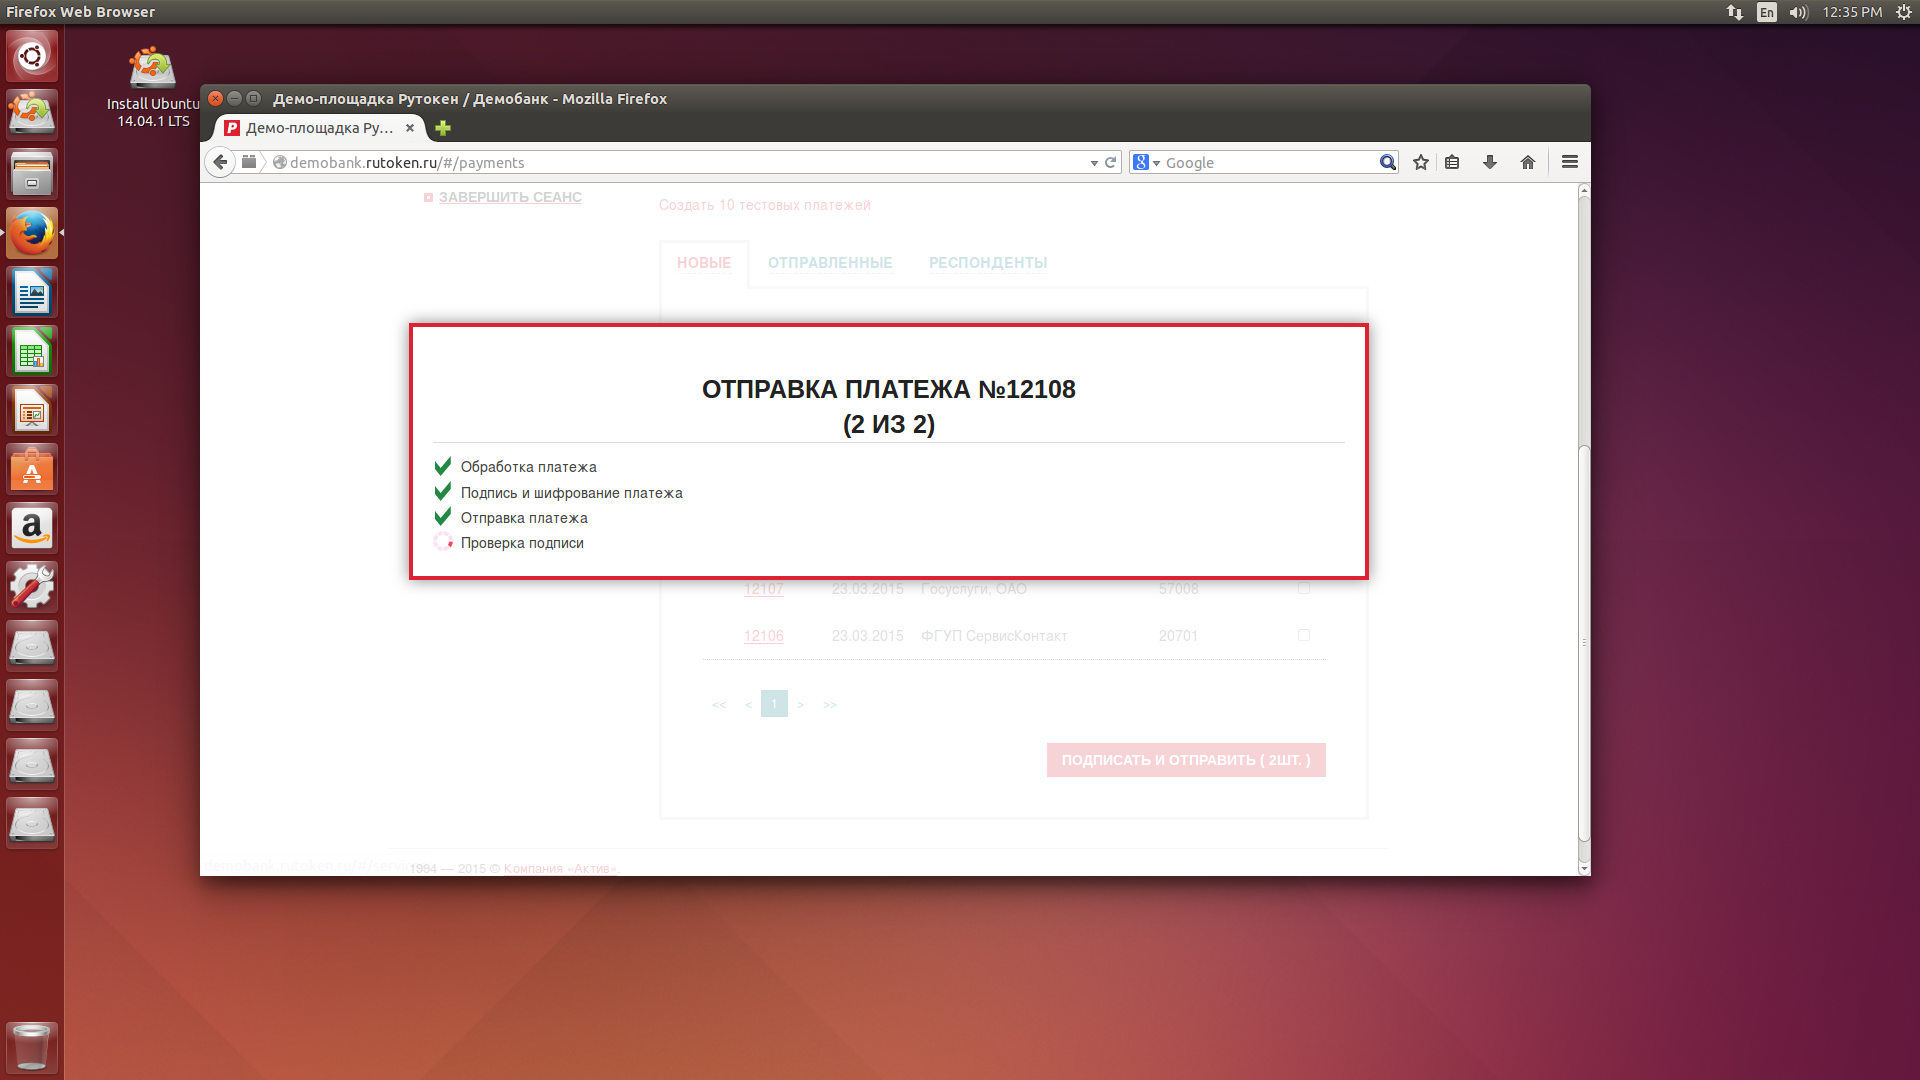
Task: Go to the Firefox home page
Action: point(1527,162)
